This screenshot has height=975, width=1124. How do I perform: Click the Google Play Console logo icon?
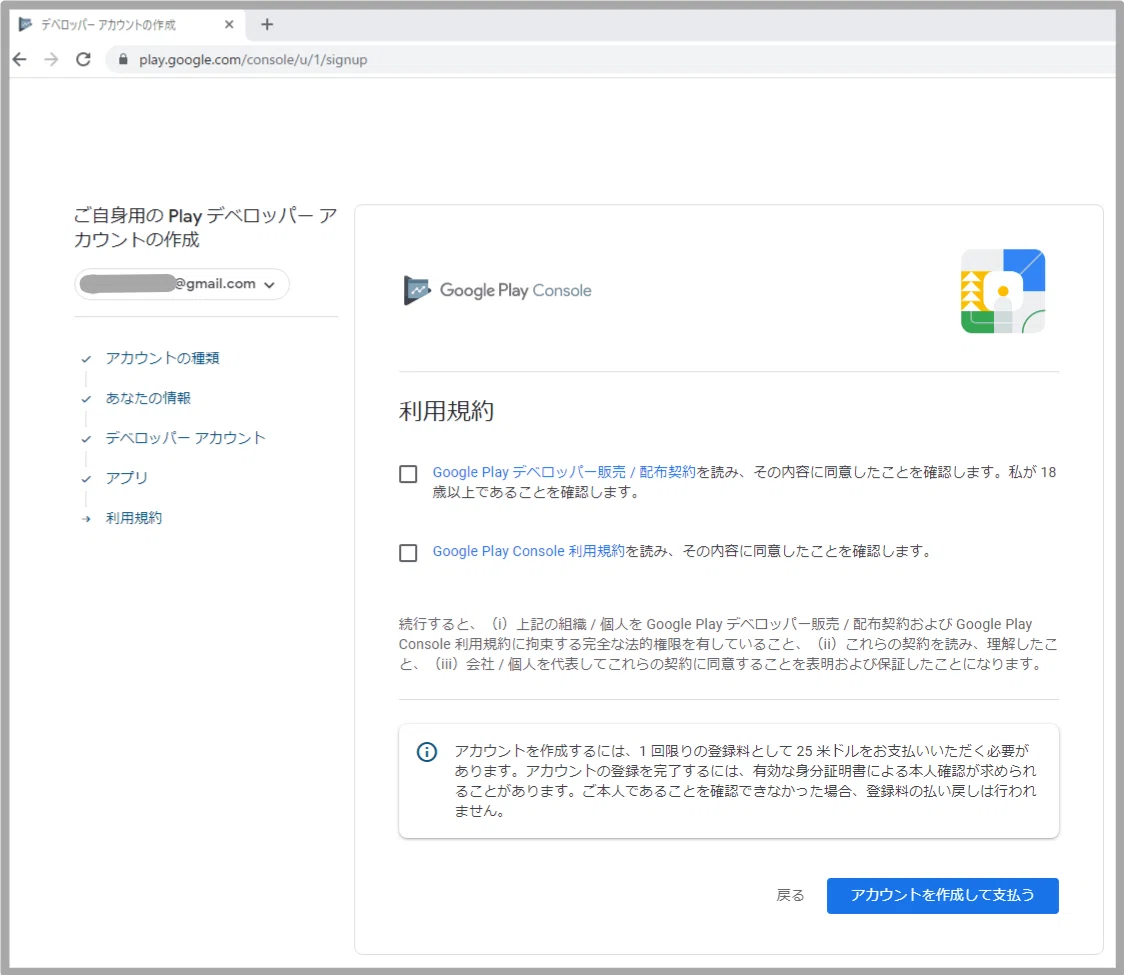(x=416, y=290)
